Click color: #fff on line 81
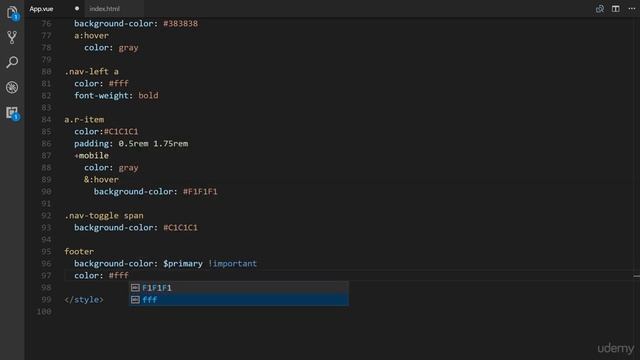This screenshot has height=360, width=640. pyautogui.click(x=101, y=84)
